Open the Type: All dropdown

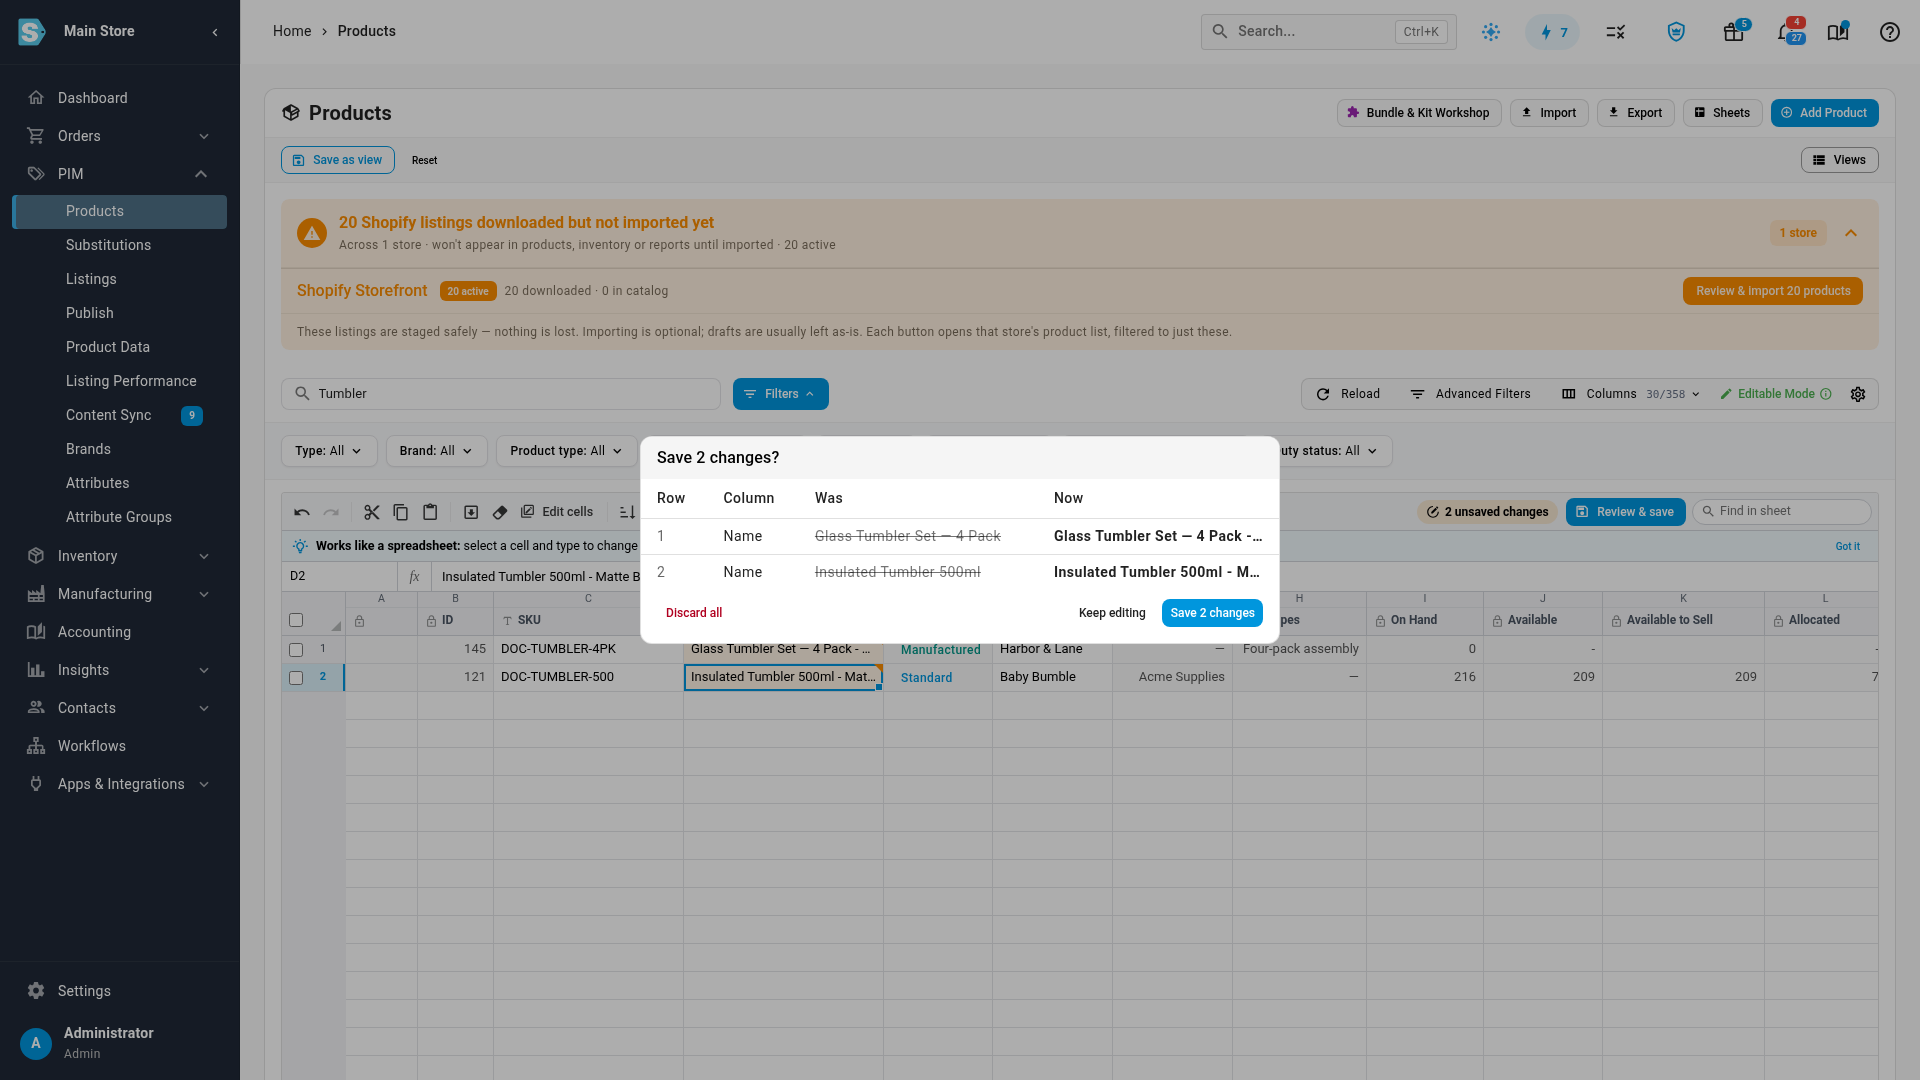pos(329,451)
